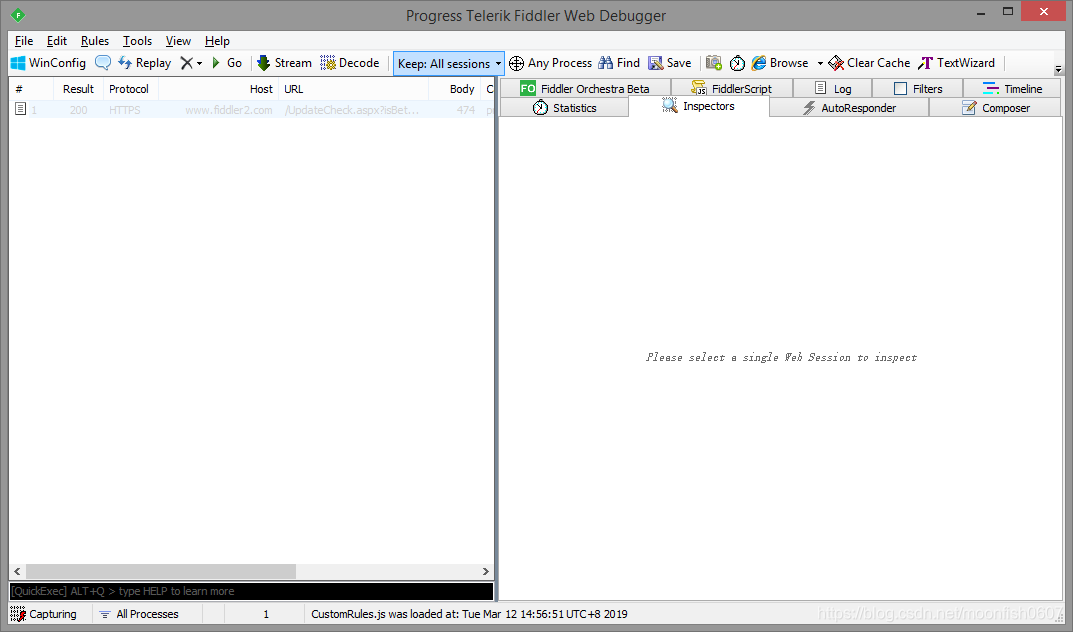This screenshot has width=1073, height=632.
Task: Open the TextWizard tool
Action: pos(956,63)
